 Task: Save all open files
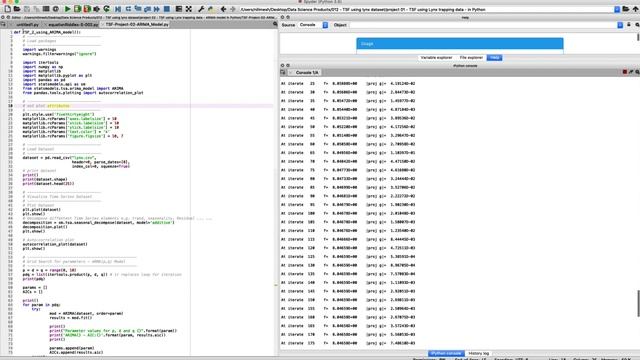pyautogui.click(x=36, y=9)
